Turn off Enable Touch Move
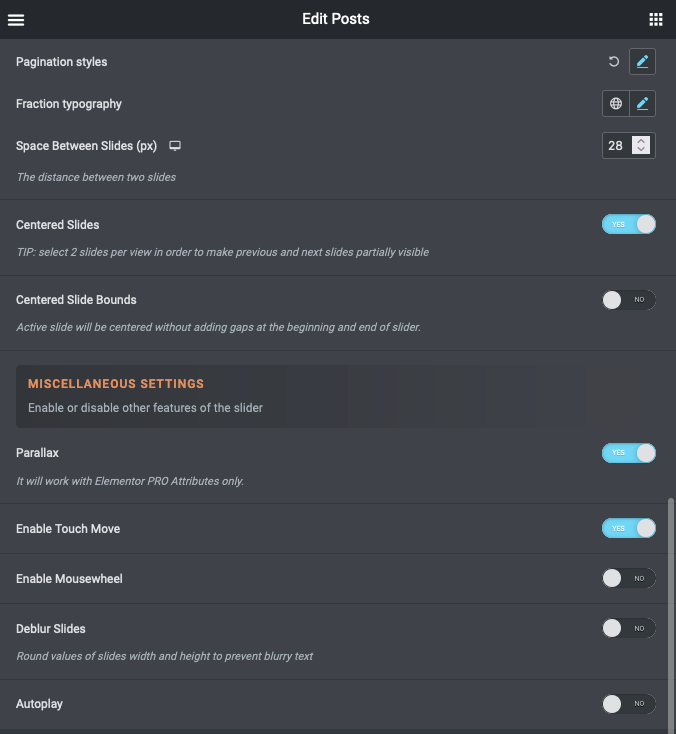This screenshot has height=734, width=676. pyautogui.click(x=629, y=528)
